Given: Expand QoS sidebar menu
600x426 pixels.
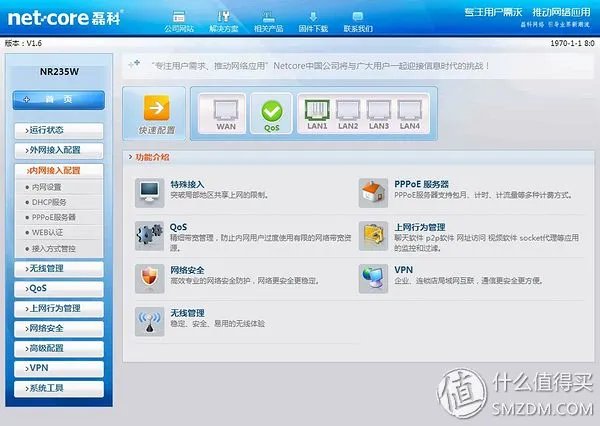Looking at the screenshot, I should [59, 289].
